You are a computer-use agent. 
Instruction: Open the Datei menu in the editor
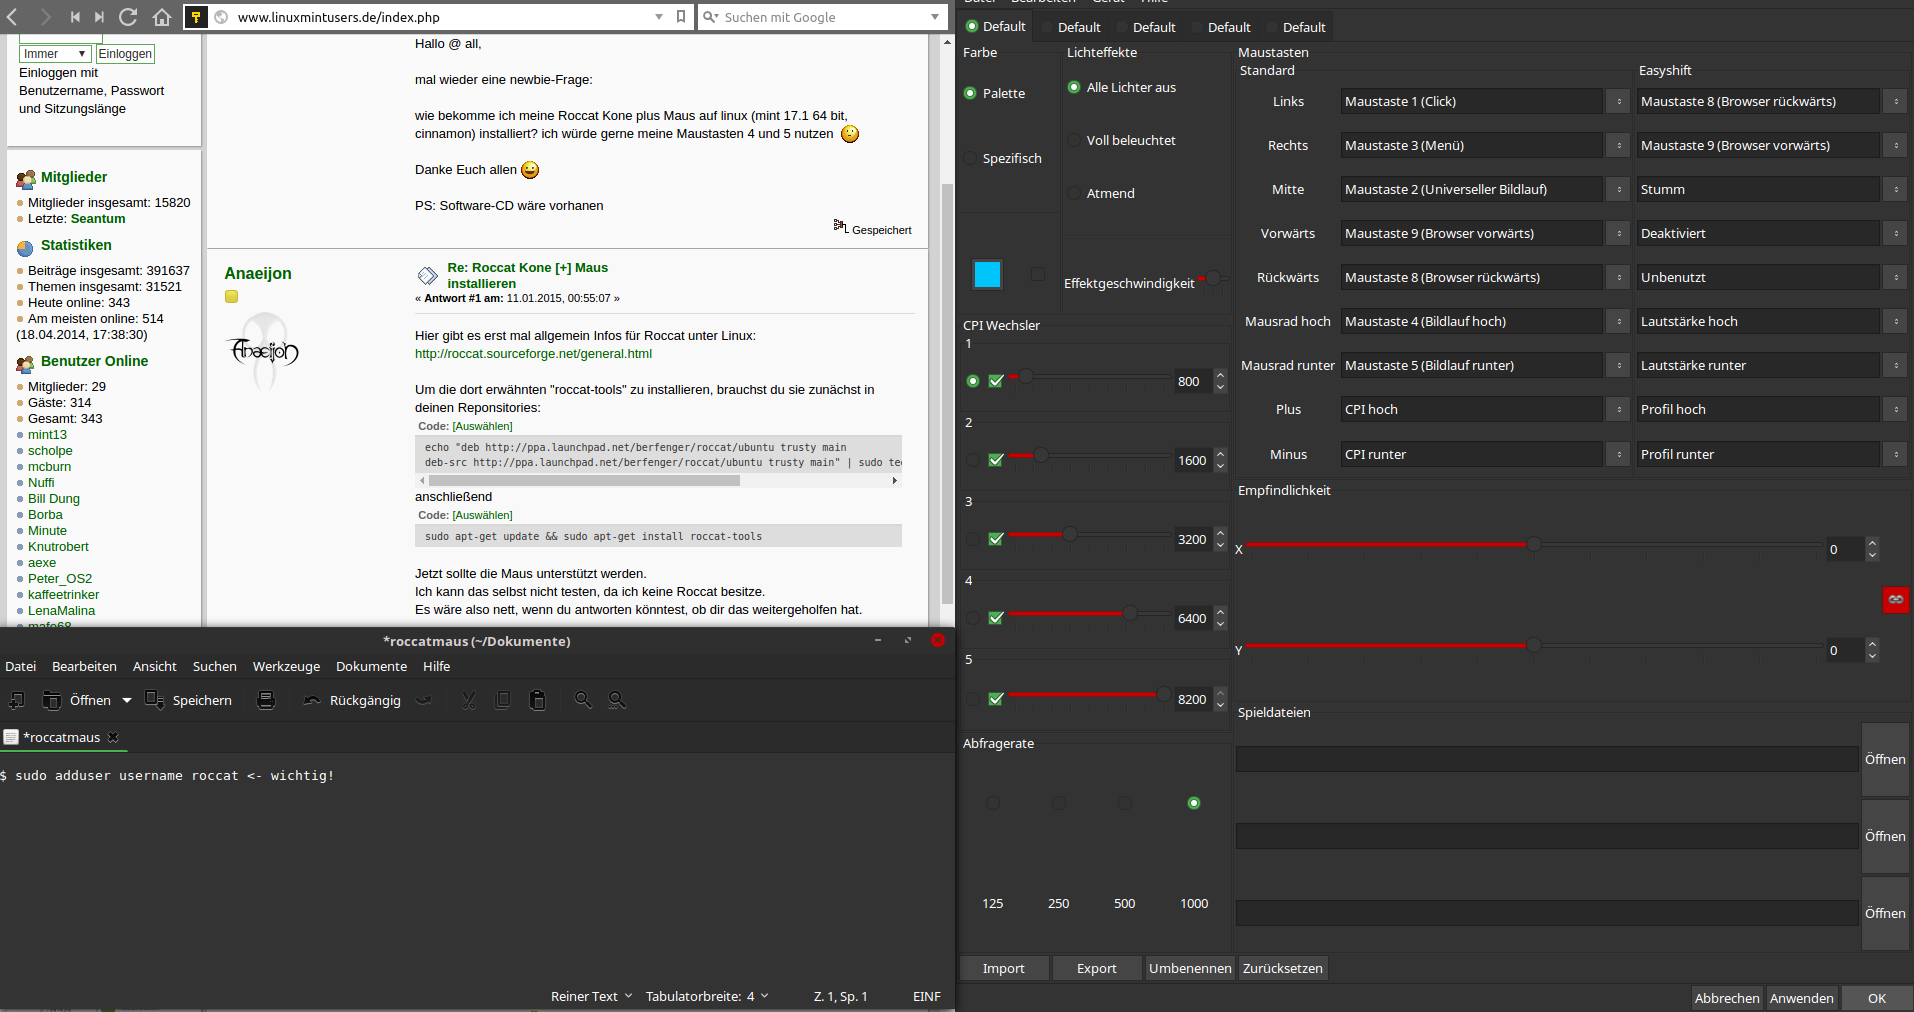pos(20,666)
